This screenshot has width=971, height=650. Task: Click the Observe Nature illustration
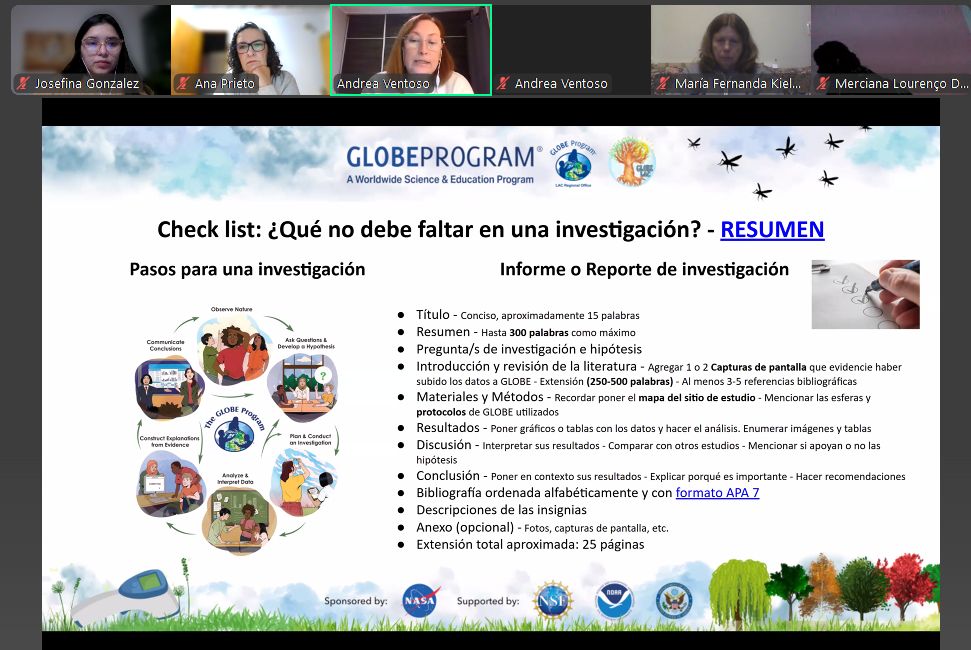pyautogui.click(x=235, y=350)
